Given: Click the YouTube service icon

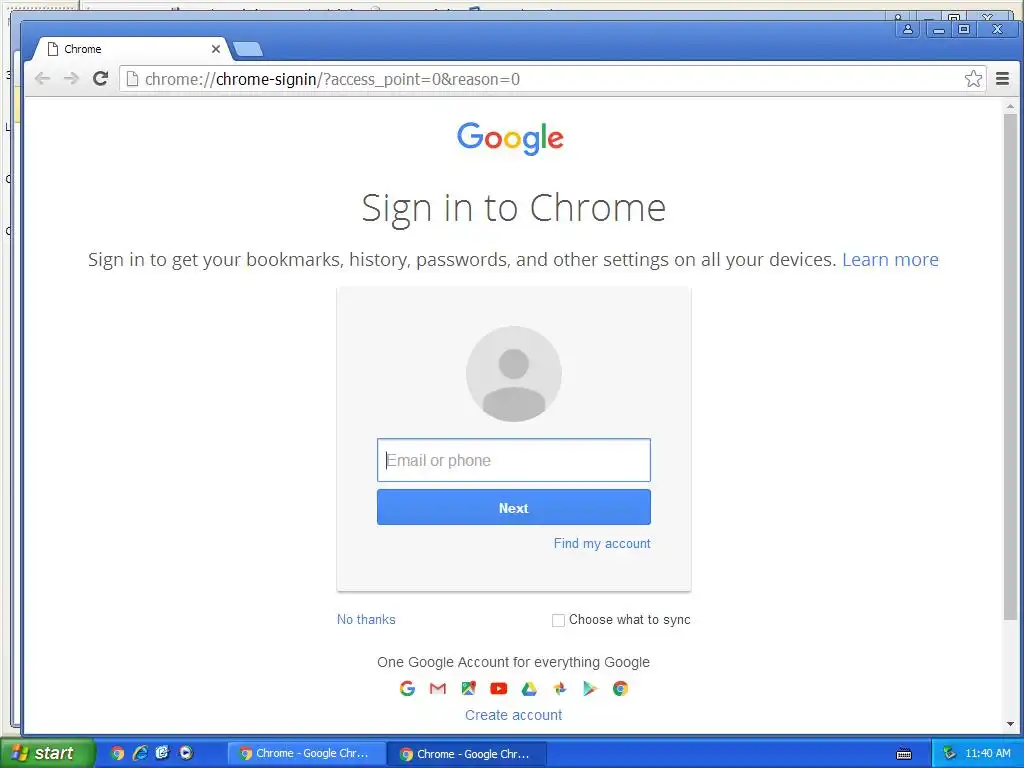Looking at the screenshot, I should tap(499, 688).
